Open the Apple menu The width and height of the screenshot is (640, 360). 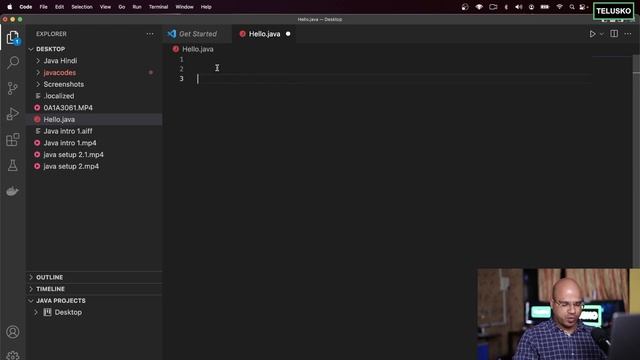(9, 7)
